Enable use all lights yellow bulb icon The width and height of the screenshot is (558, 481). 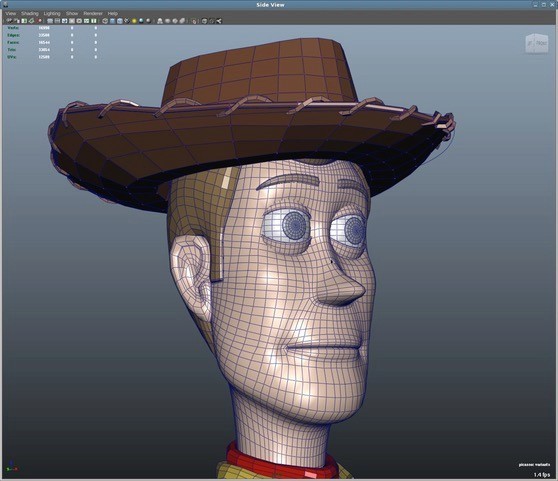coord(134,21)
